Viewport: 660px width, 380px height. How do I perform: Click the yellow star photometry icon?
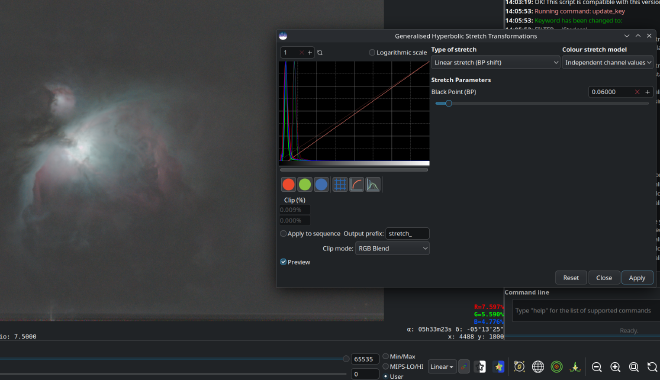pos(575,367)
